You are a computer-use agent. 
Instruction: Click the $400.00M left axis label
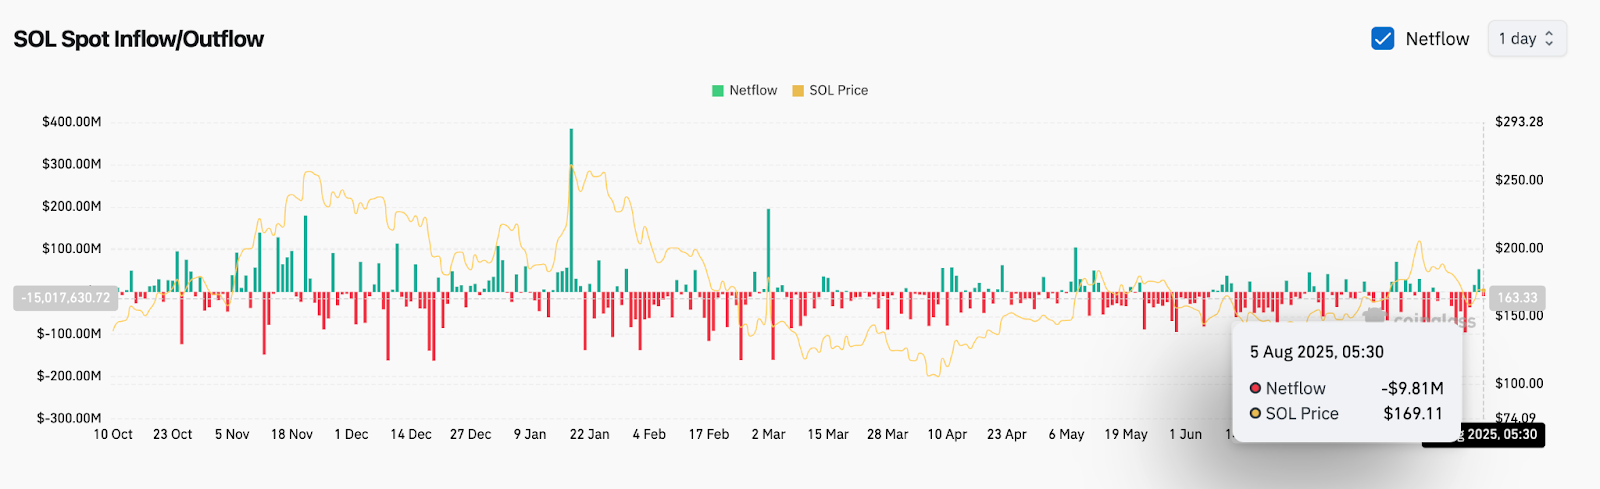click(x=71, y=122)
